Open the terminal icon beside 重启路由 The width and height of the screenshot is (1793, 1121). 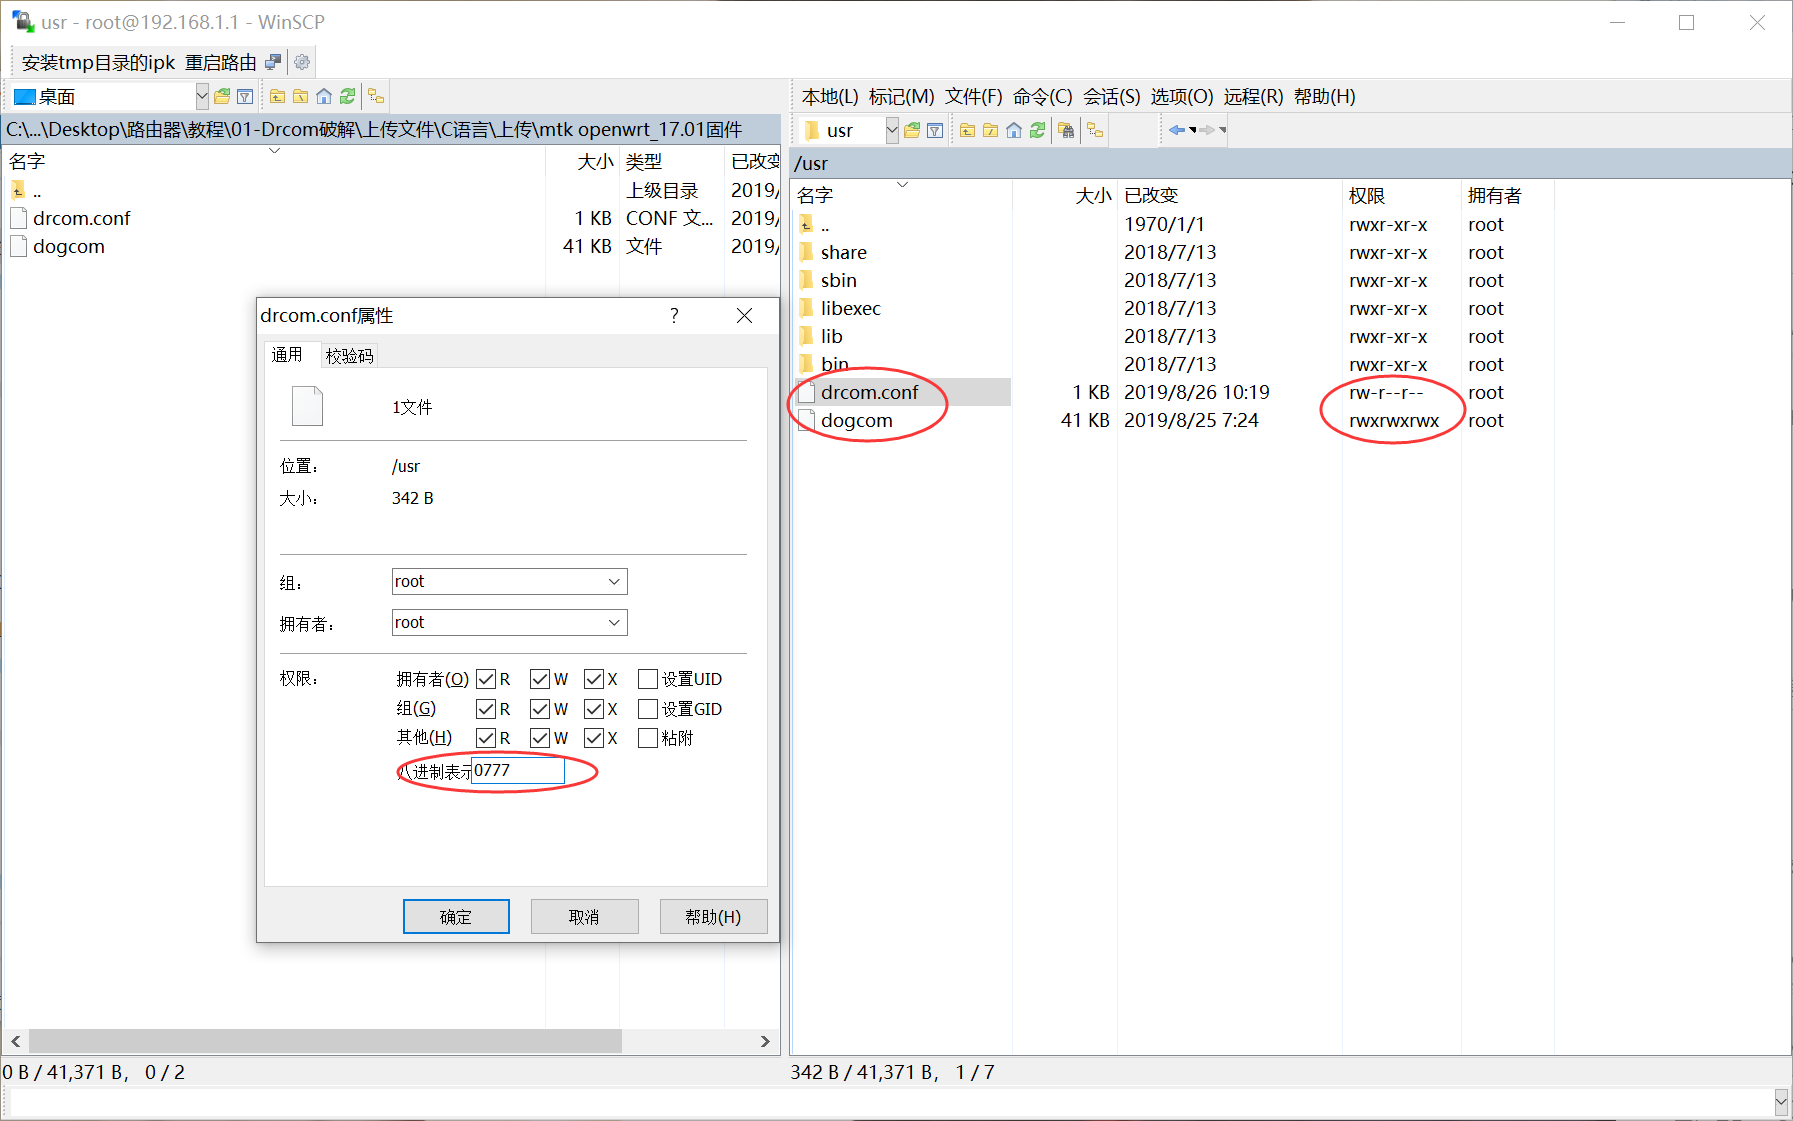coord(273,62)
